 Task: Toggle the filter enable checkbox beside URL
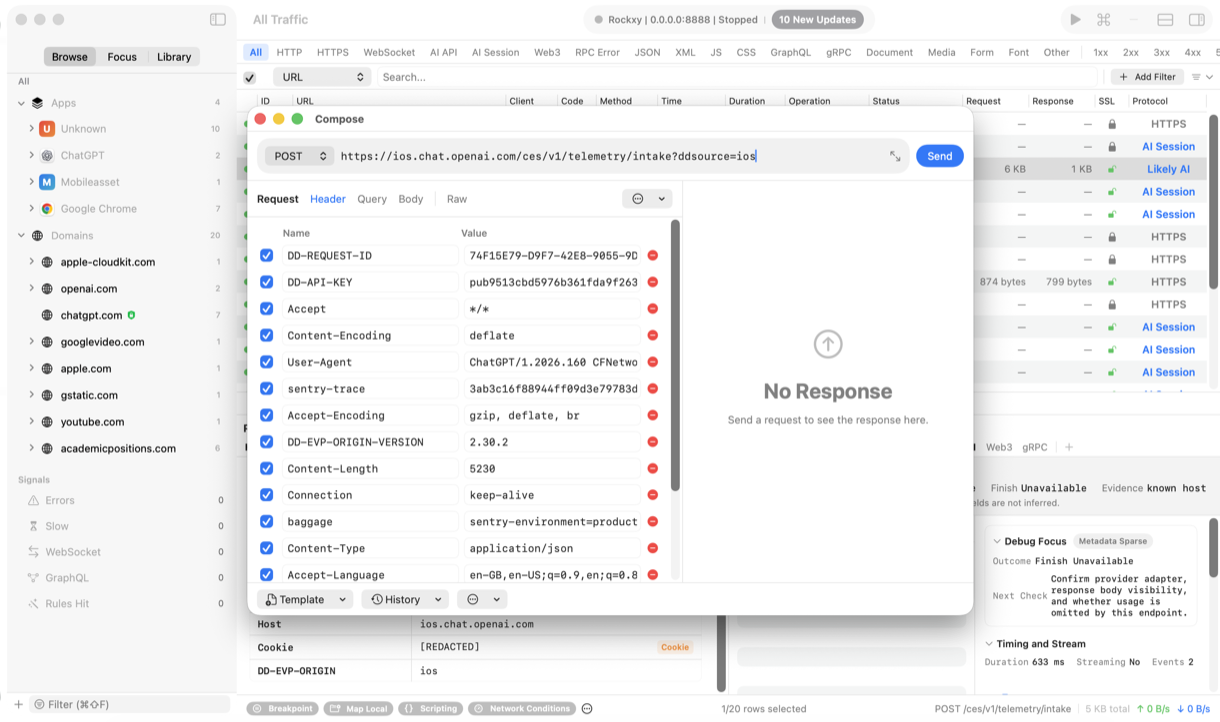(250, 77)
